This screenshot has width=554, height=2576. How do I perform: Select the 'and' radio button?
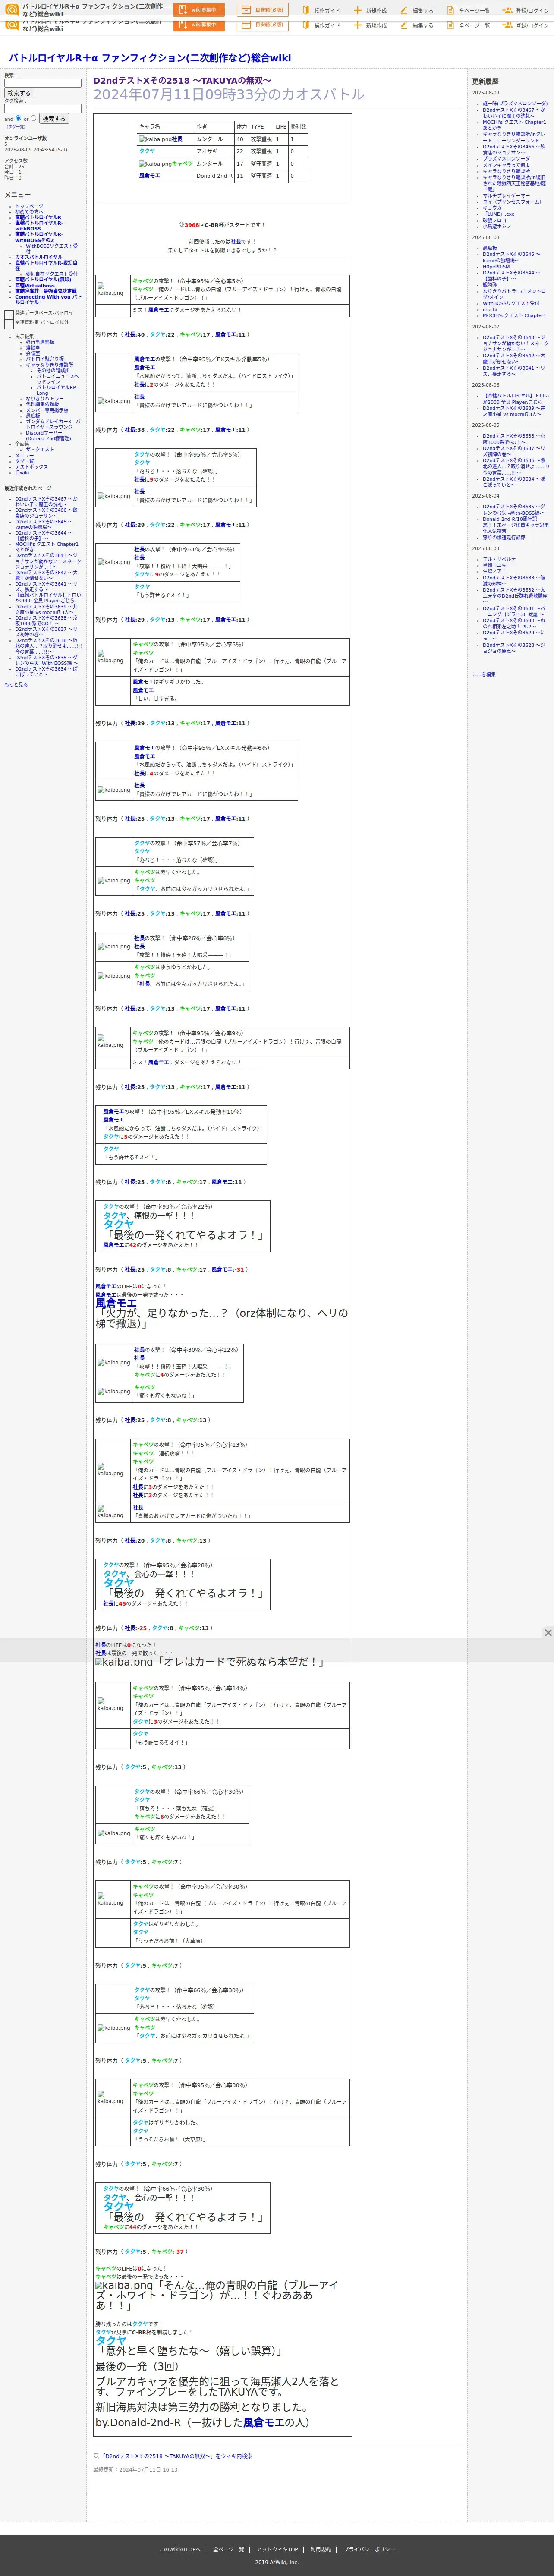point(18,118)
